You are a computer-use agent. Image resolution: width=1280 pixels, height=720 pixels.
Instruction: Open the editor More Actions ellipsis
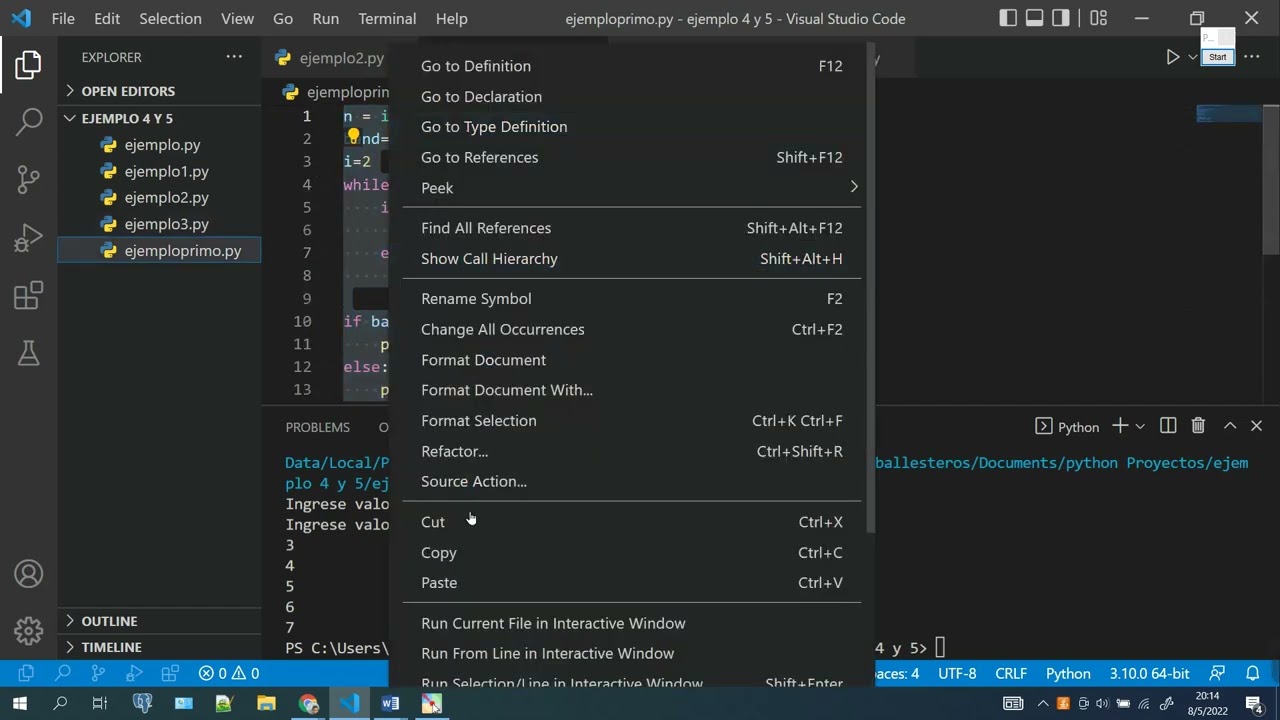point(1251,58)
